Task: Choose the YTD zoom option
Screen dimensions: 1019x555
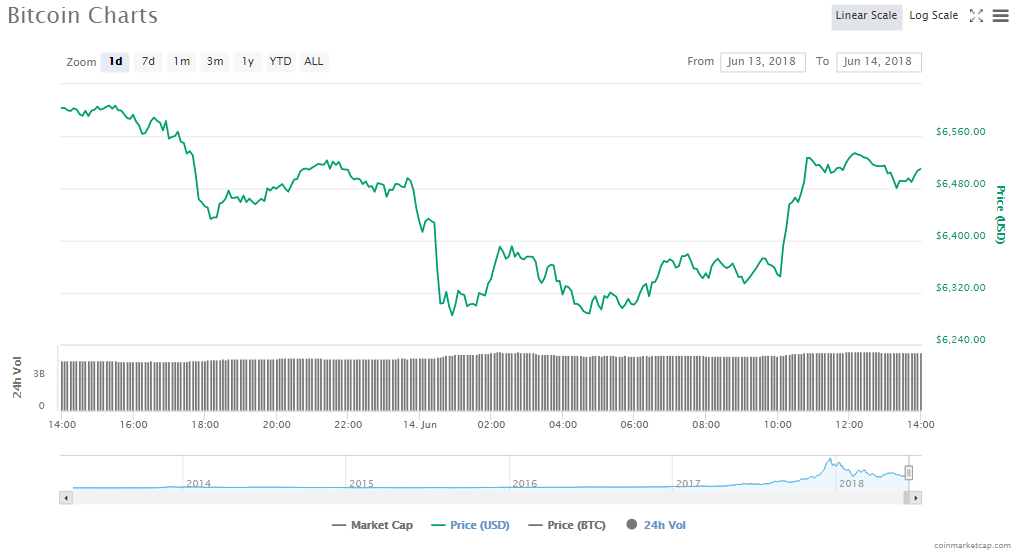Action: [280, 62]
